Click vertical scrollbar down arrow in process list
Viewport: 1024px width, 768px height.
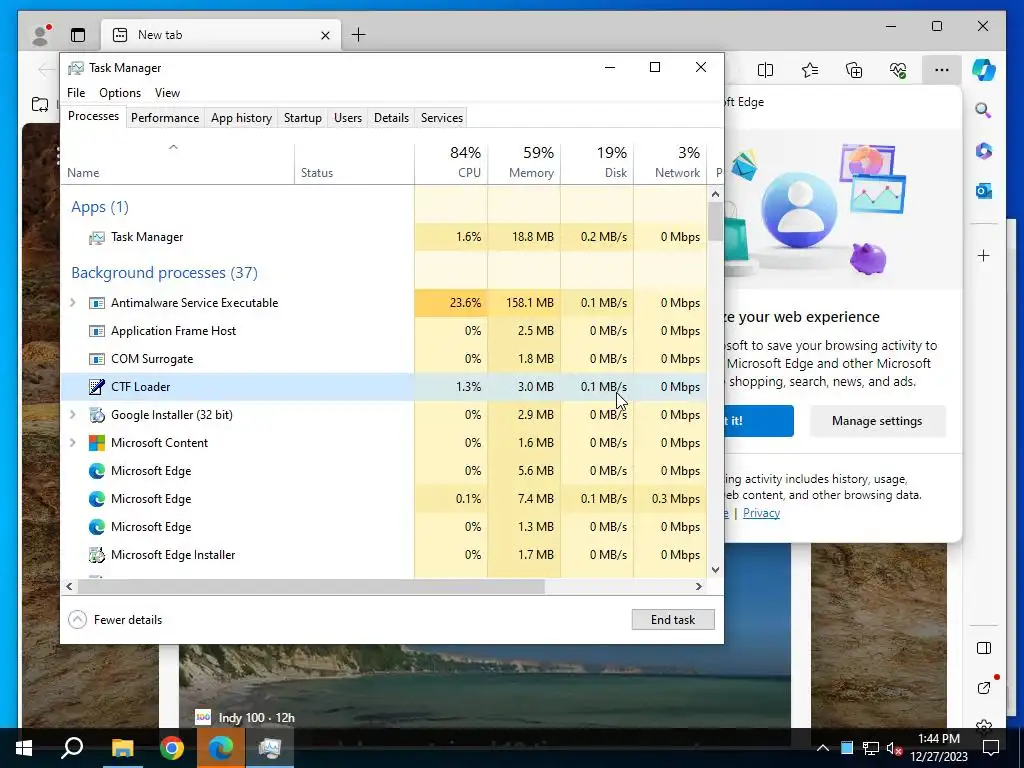pyautogui.click(x=715, y=569)
